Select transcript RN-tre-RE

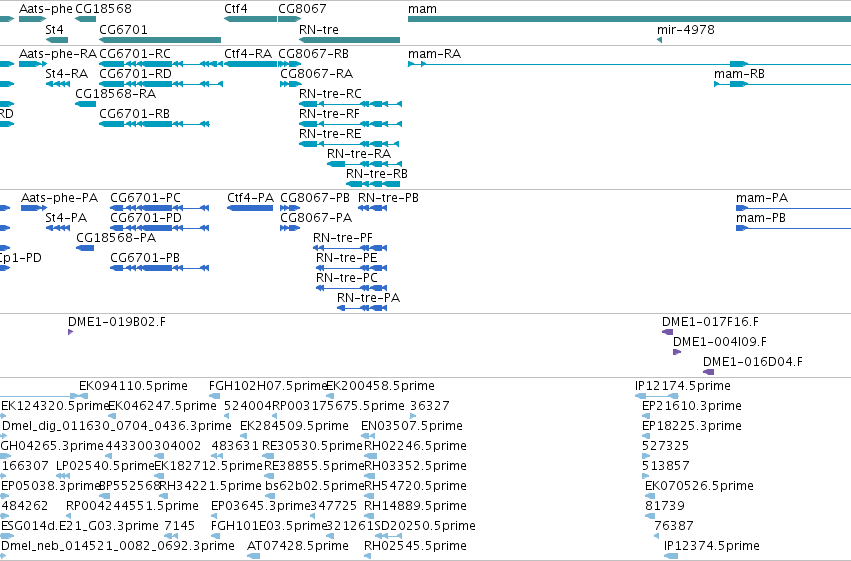349,144
